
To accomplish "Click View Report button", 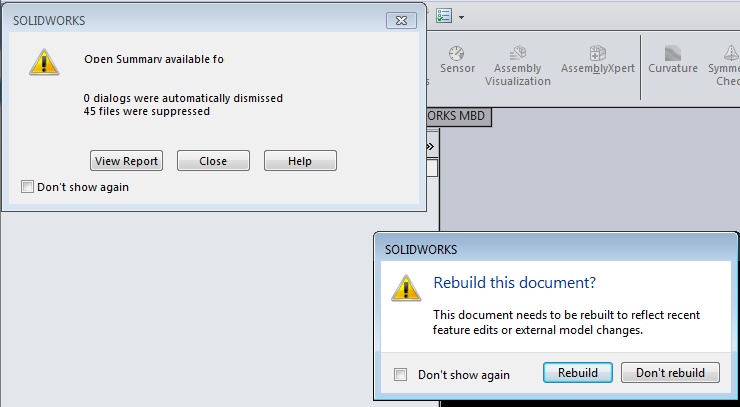I will (x=126, y=161).
